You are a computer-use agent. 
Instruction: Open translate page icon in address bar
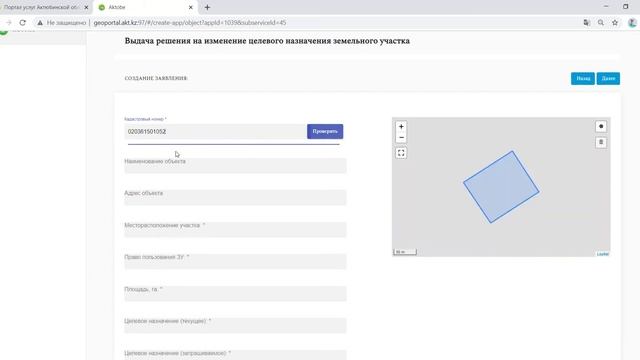[587, 23]
